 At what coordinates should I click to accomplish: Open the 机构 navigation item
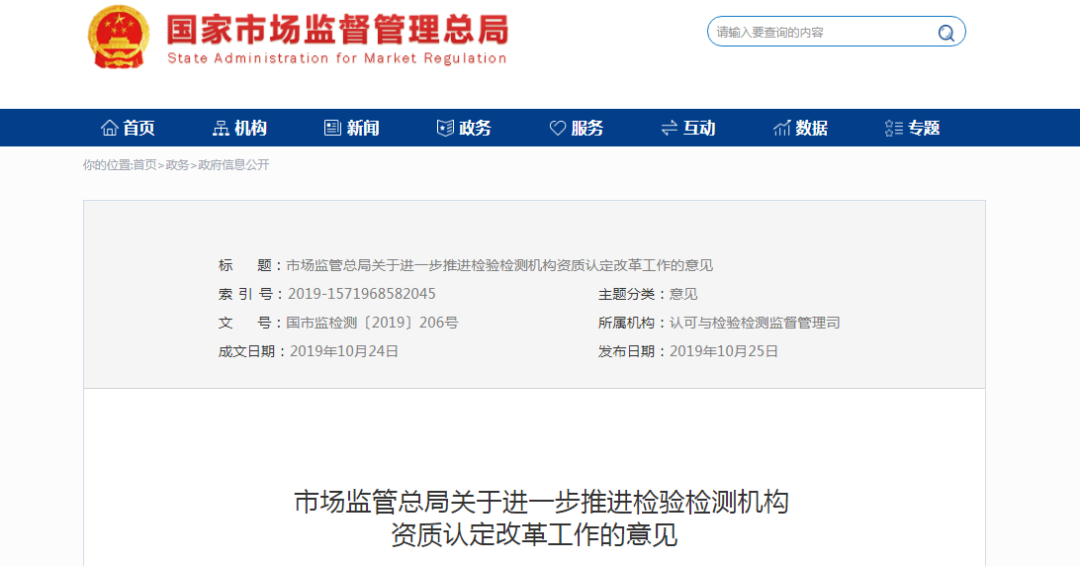click(x=240, y=127)
